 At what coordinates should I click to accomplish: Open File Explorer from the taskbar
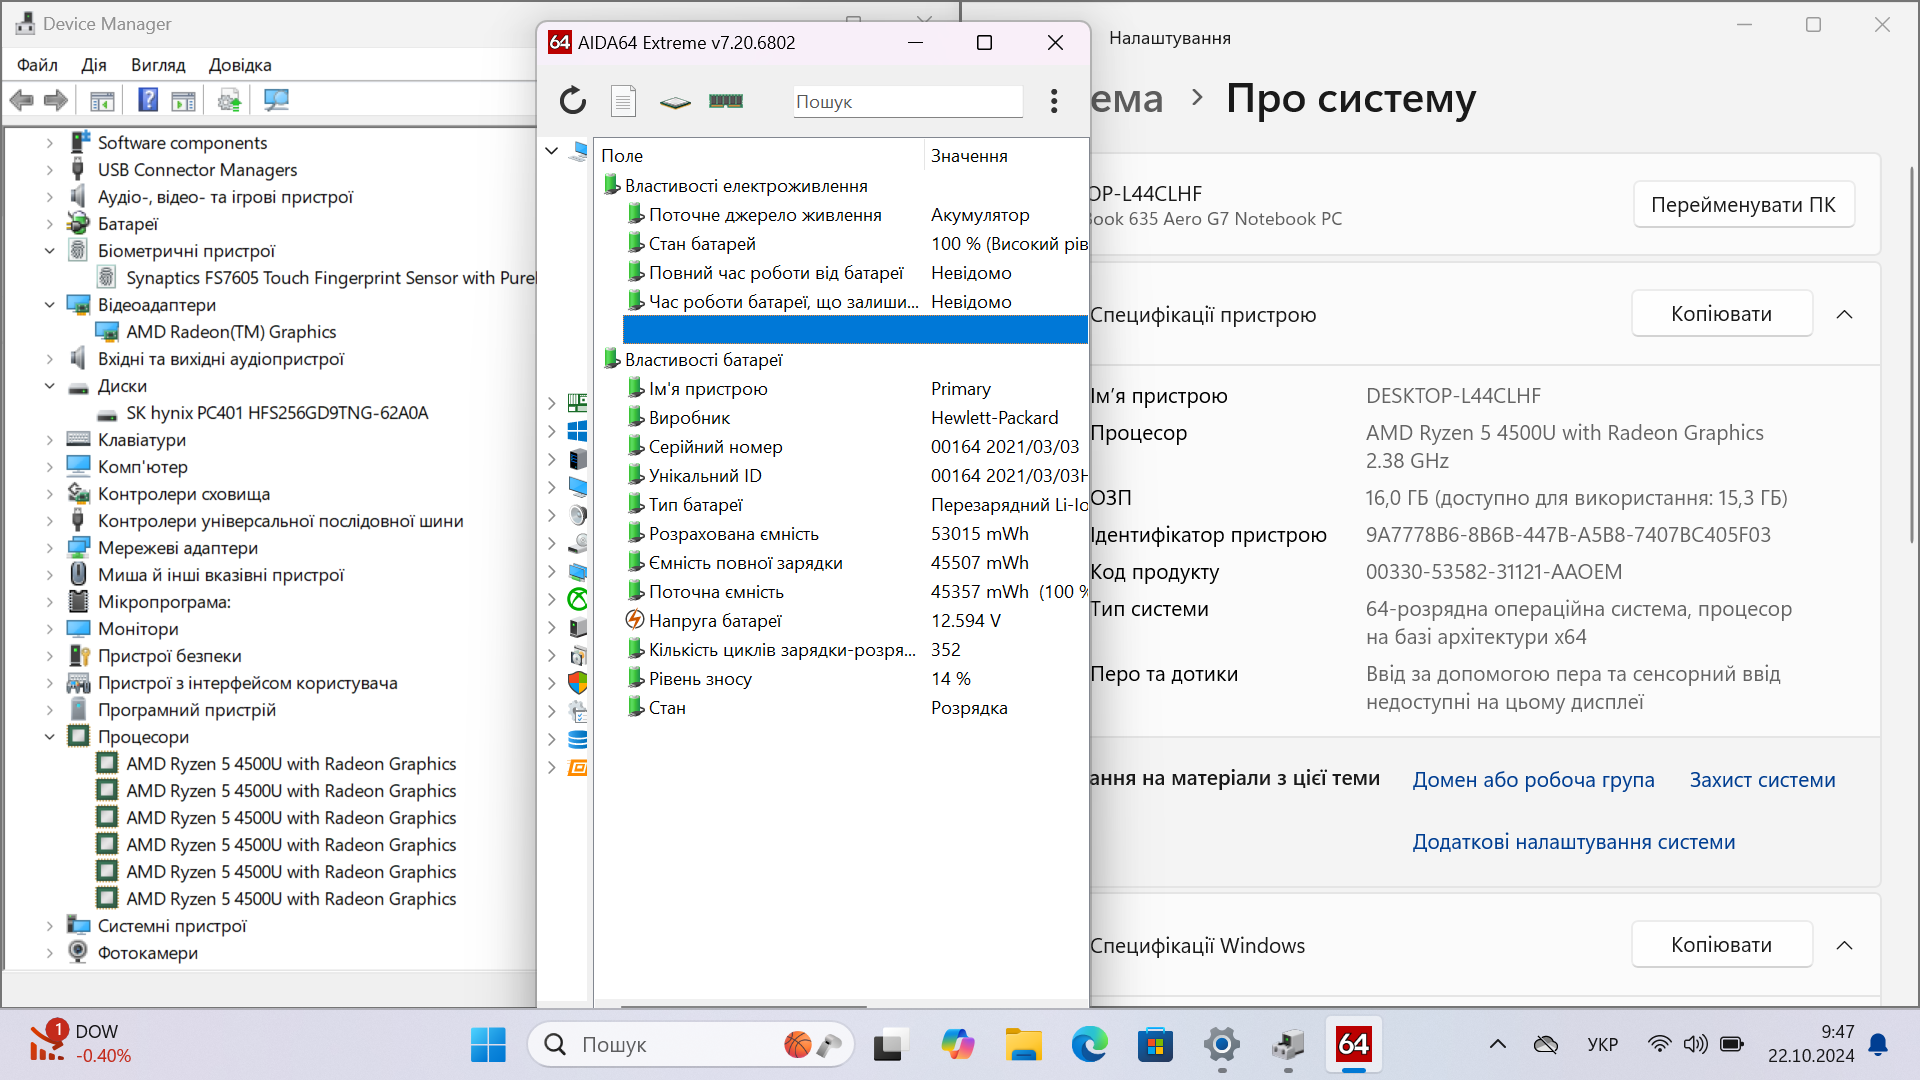(1024, 1045)
